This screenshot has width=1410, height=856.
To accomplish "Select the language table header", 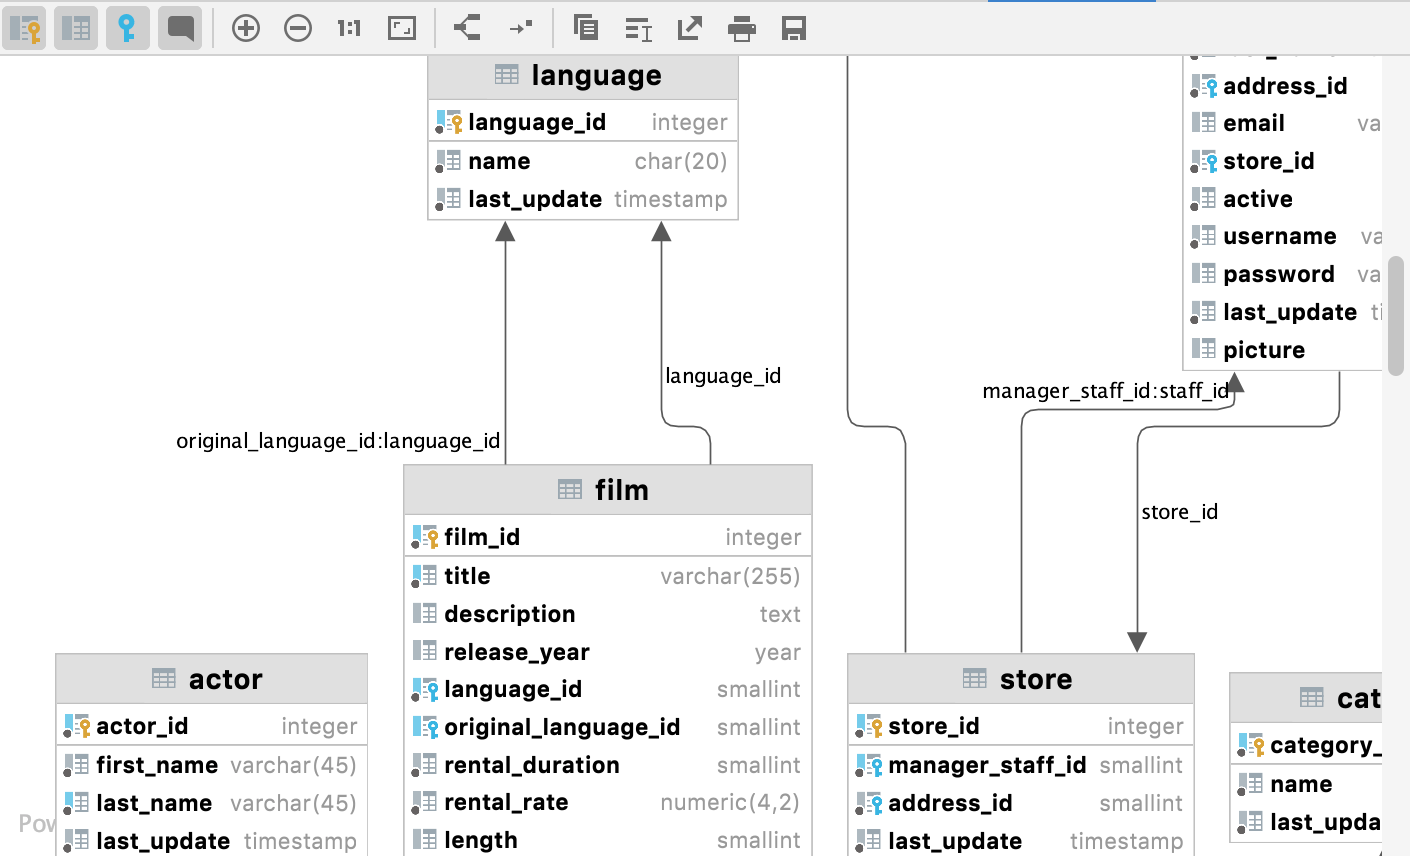I will (583, 76).
